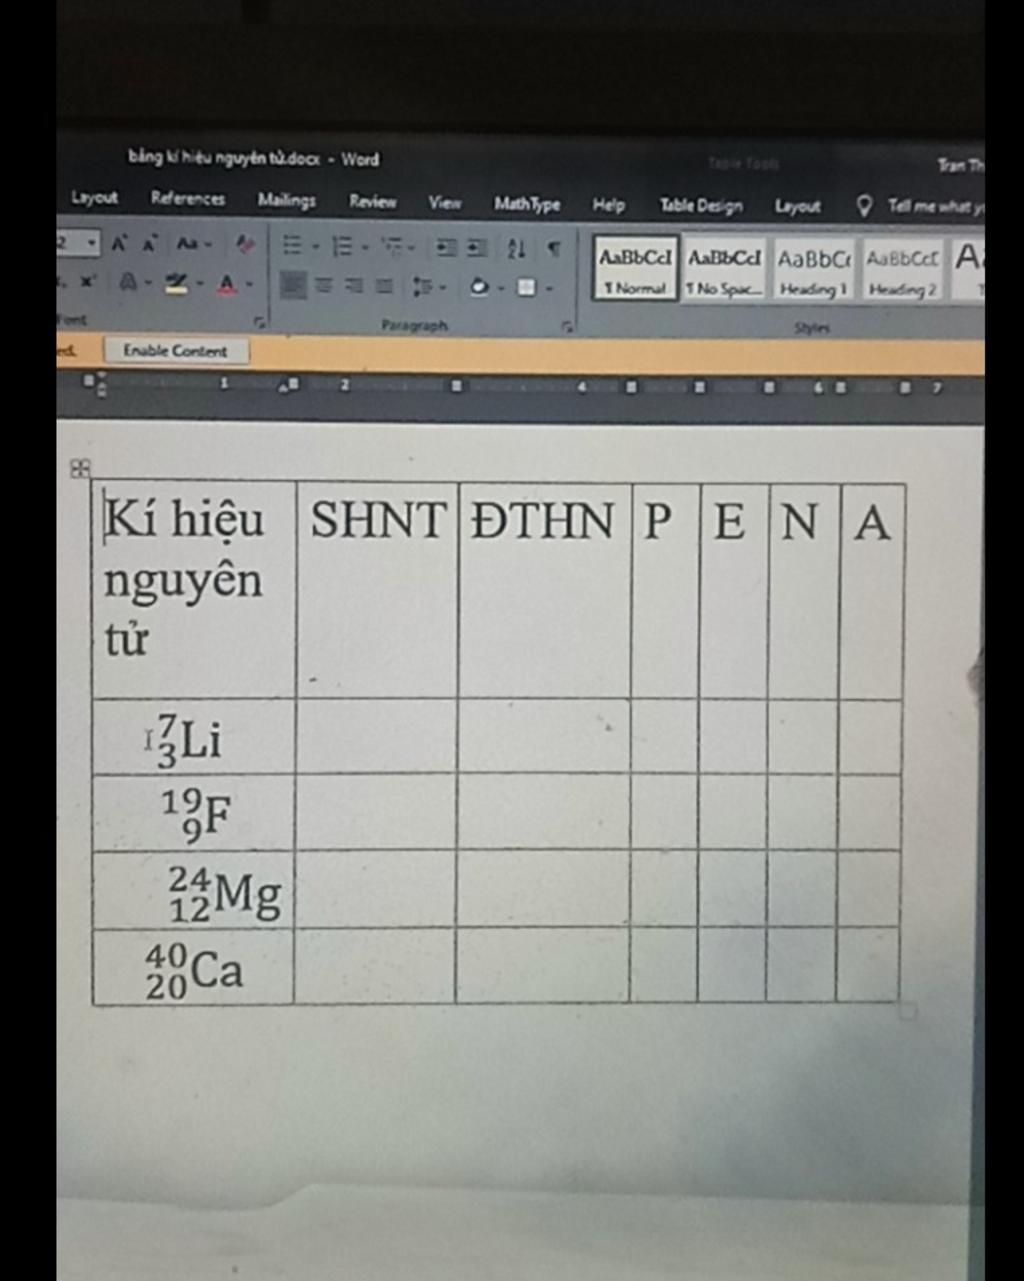Toggle superscript formatting
1024x1281 pixels.
coord(87,282)
